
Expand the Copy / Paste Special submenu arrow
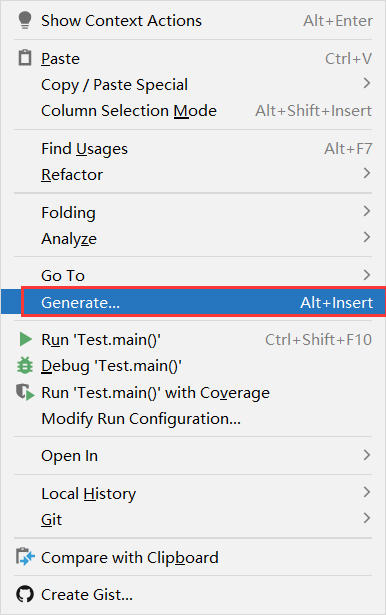point(367,83)
